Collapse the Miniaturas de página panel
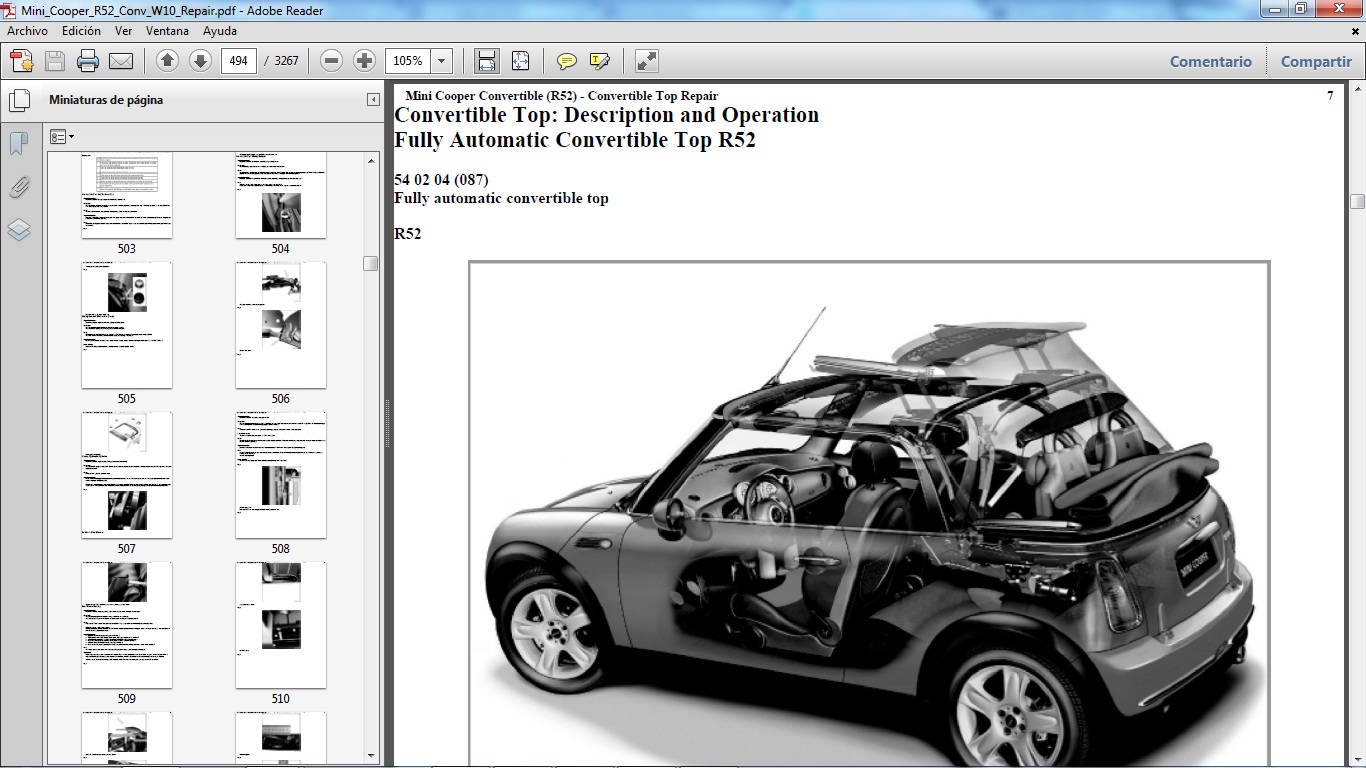 click(373, 100)
